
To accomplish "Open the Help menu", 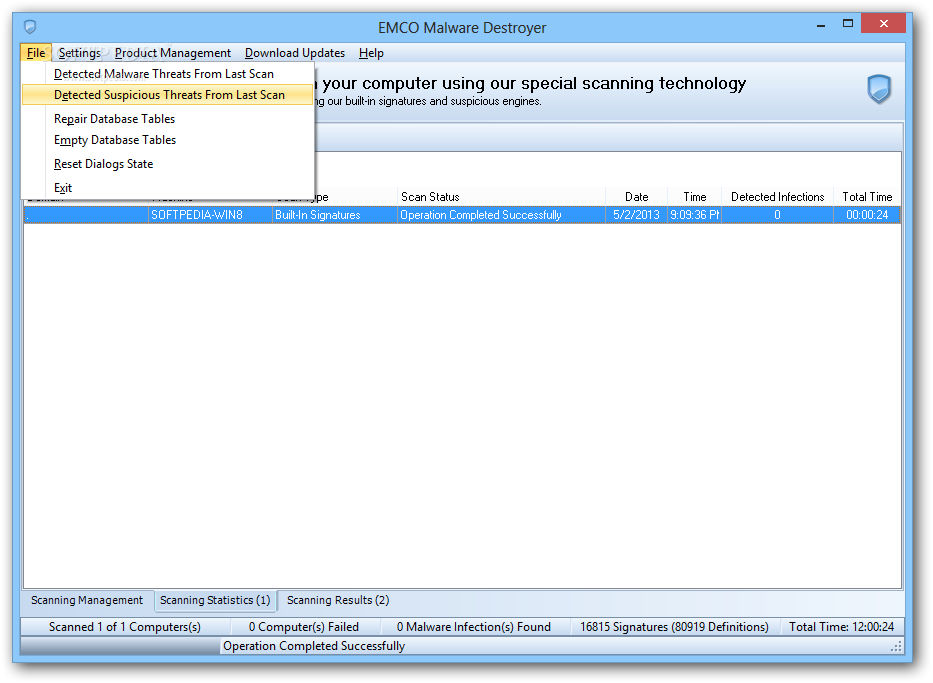I will point(371,53).
